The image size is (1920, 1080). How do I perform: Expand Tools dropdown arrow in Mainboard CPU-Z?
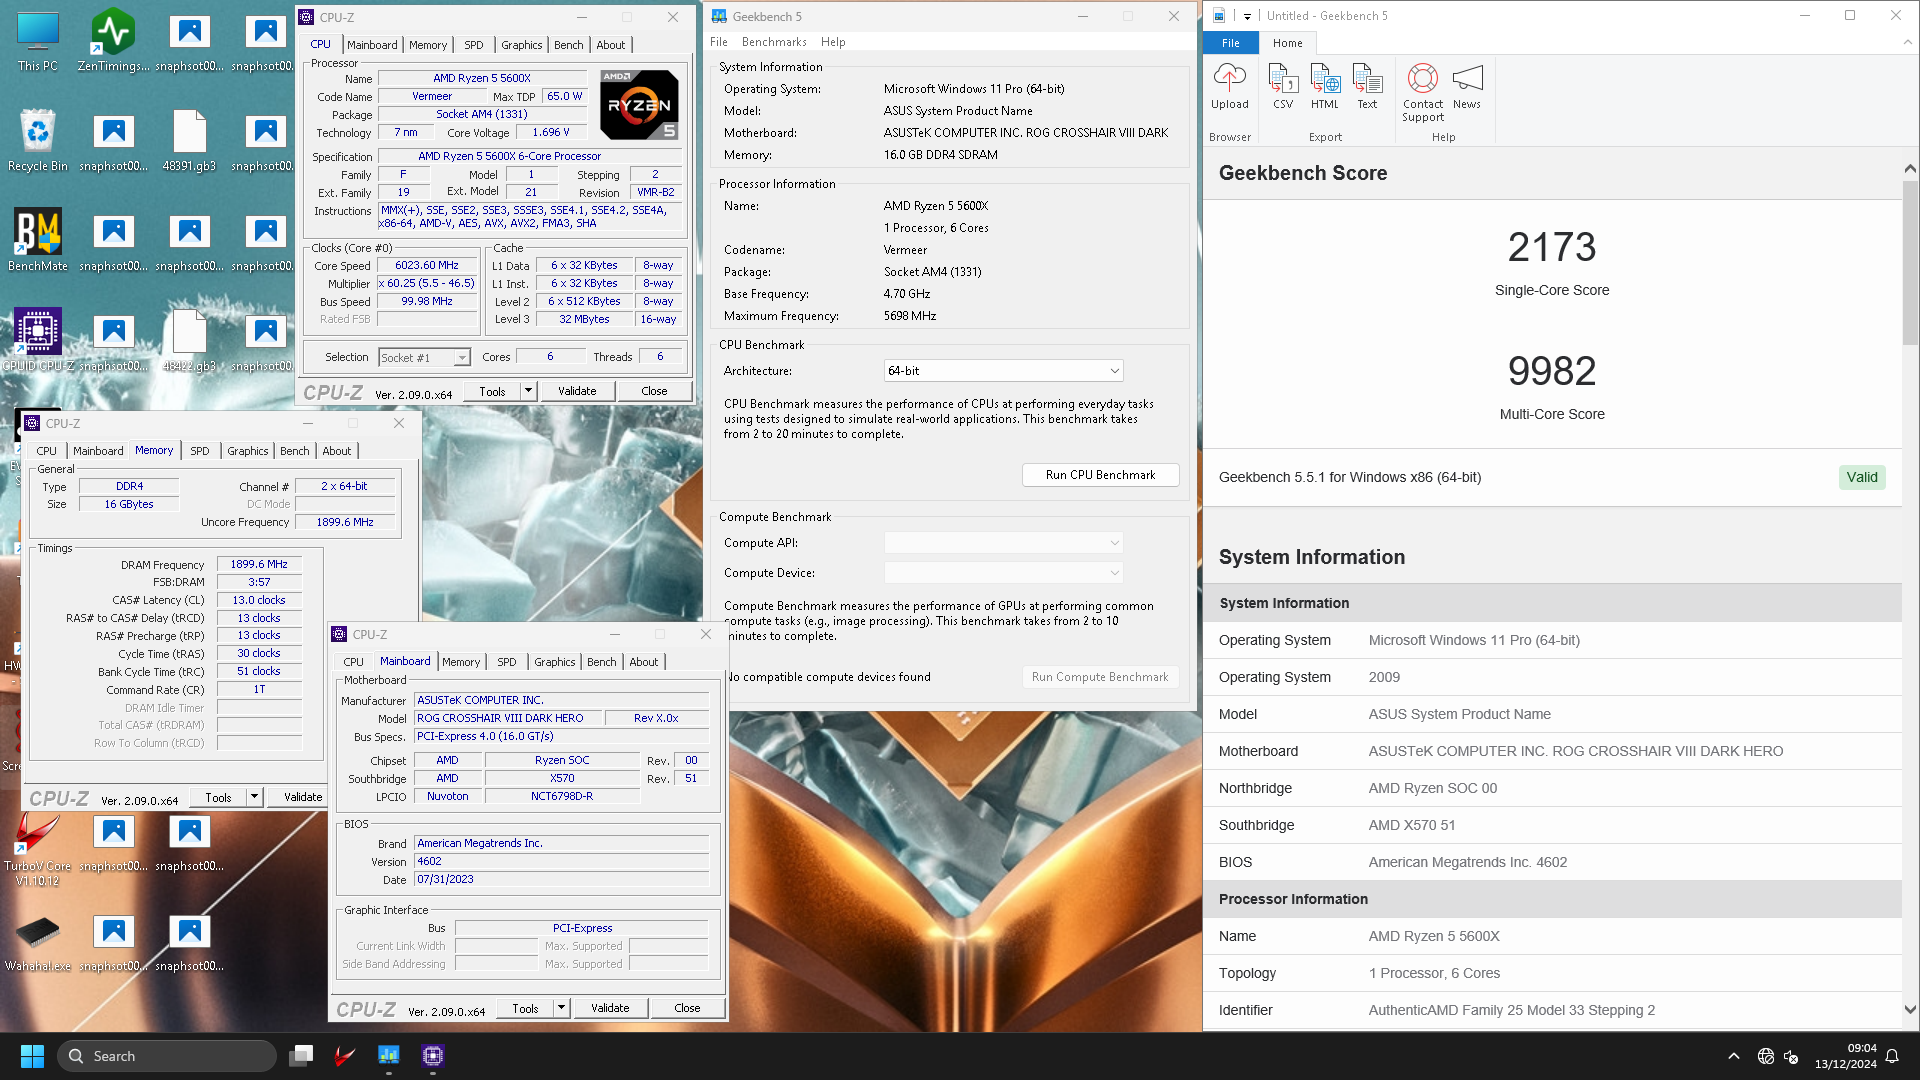(x=561, y=1008)
